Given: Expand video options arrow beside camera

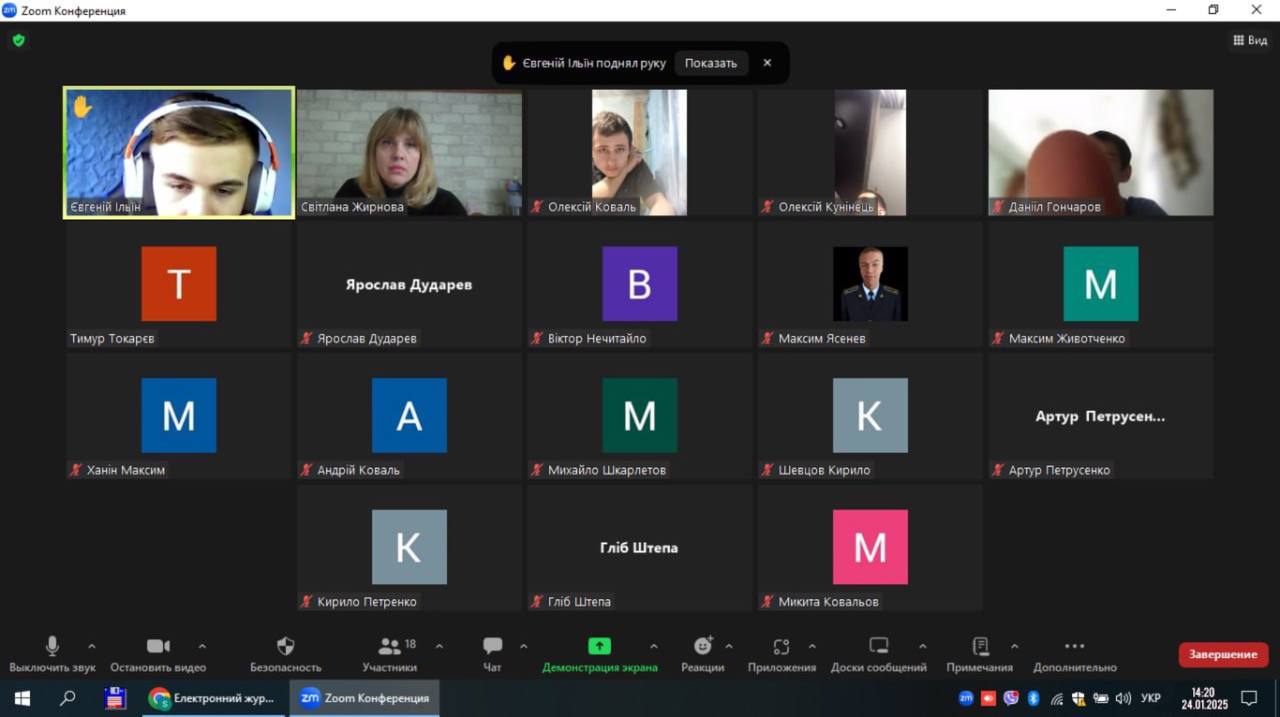Looking at the screenshot, I should (202, 646).
